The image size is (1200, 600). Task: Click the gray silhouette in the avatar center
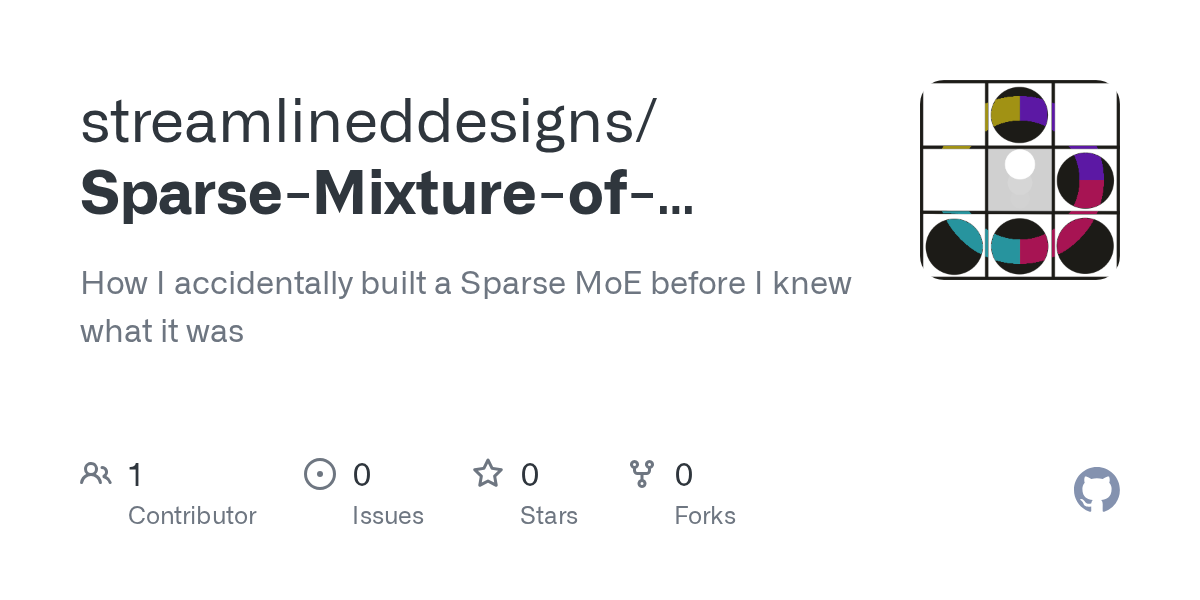[x=1019, y=180]
